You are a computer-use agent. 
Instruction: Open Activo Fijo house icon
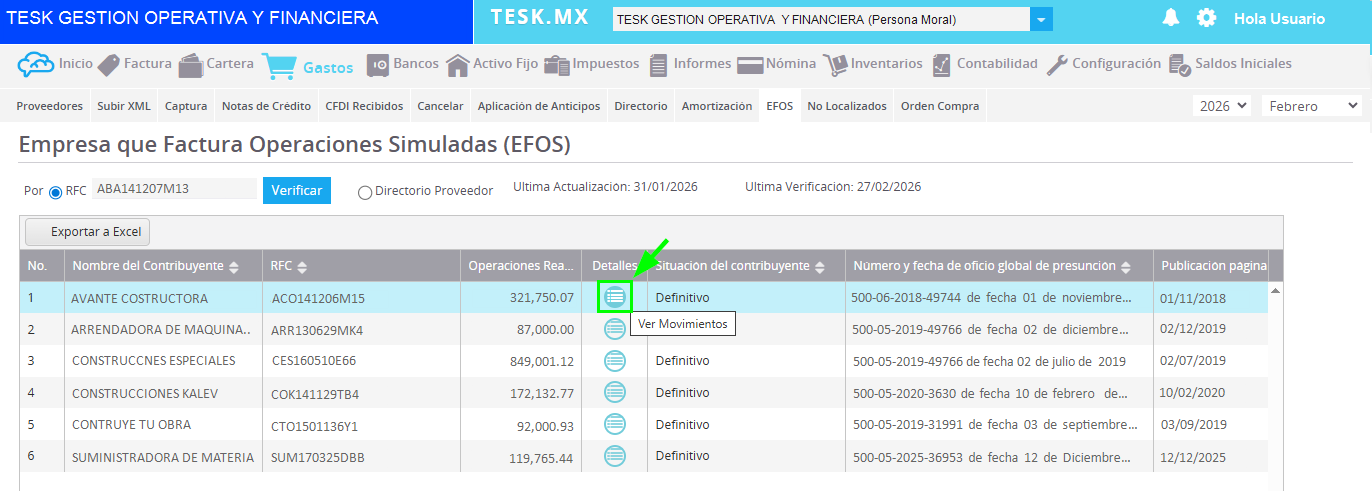point(458,66)
